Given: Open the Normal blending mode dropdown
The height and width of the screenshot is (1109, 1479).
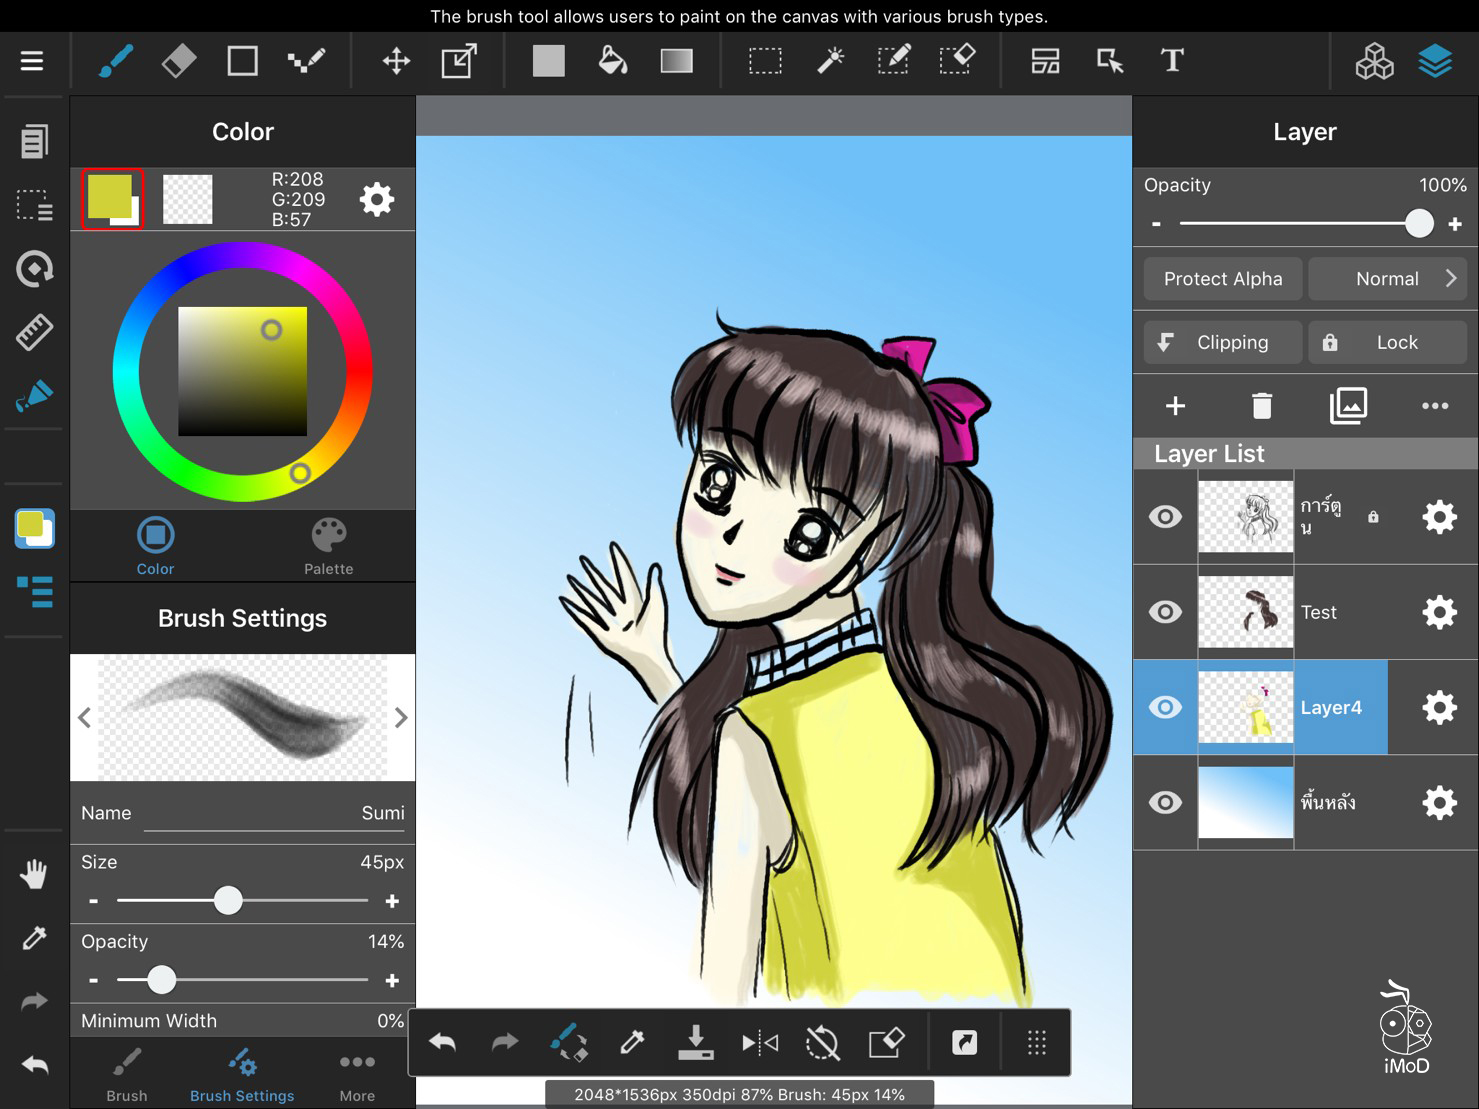Looking at the screenshot, I should [1388, 278].
